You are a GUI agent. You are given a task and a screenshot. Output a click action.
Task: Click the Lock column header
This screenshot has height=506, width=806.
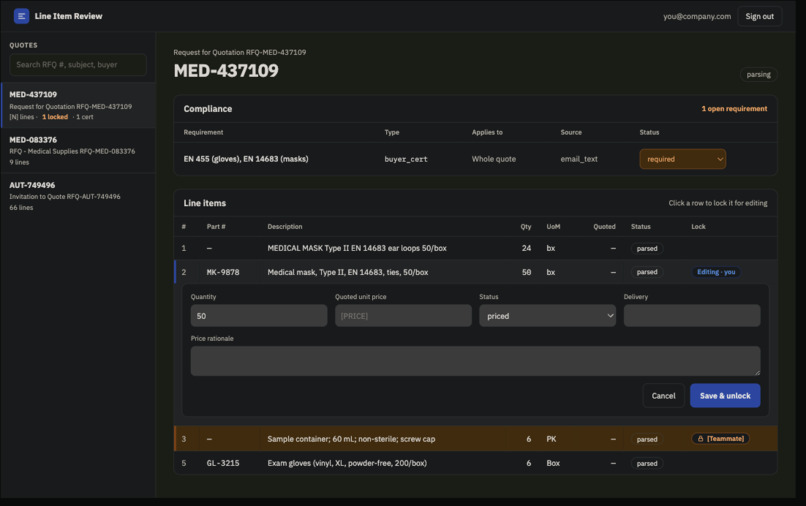tap(698, 226)
